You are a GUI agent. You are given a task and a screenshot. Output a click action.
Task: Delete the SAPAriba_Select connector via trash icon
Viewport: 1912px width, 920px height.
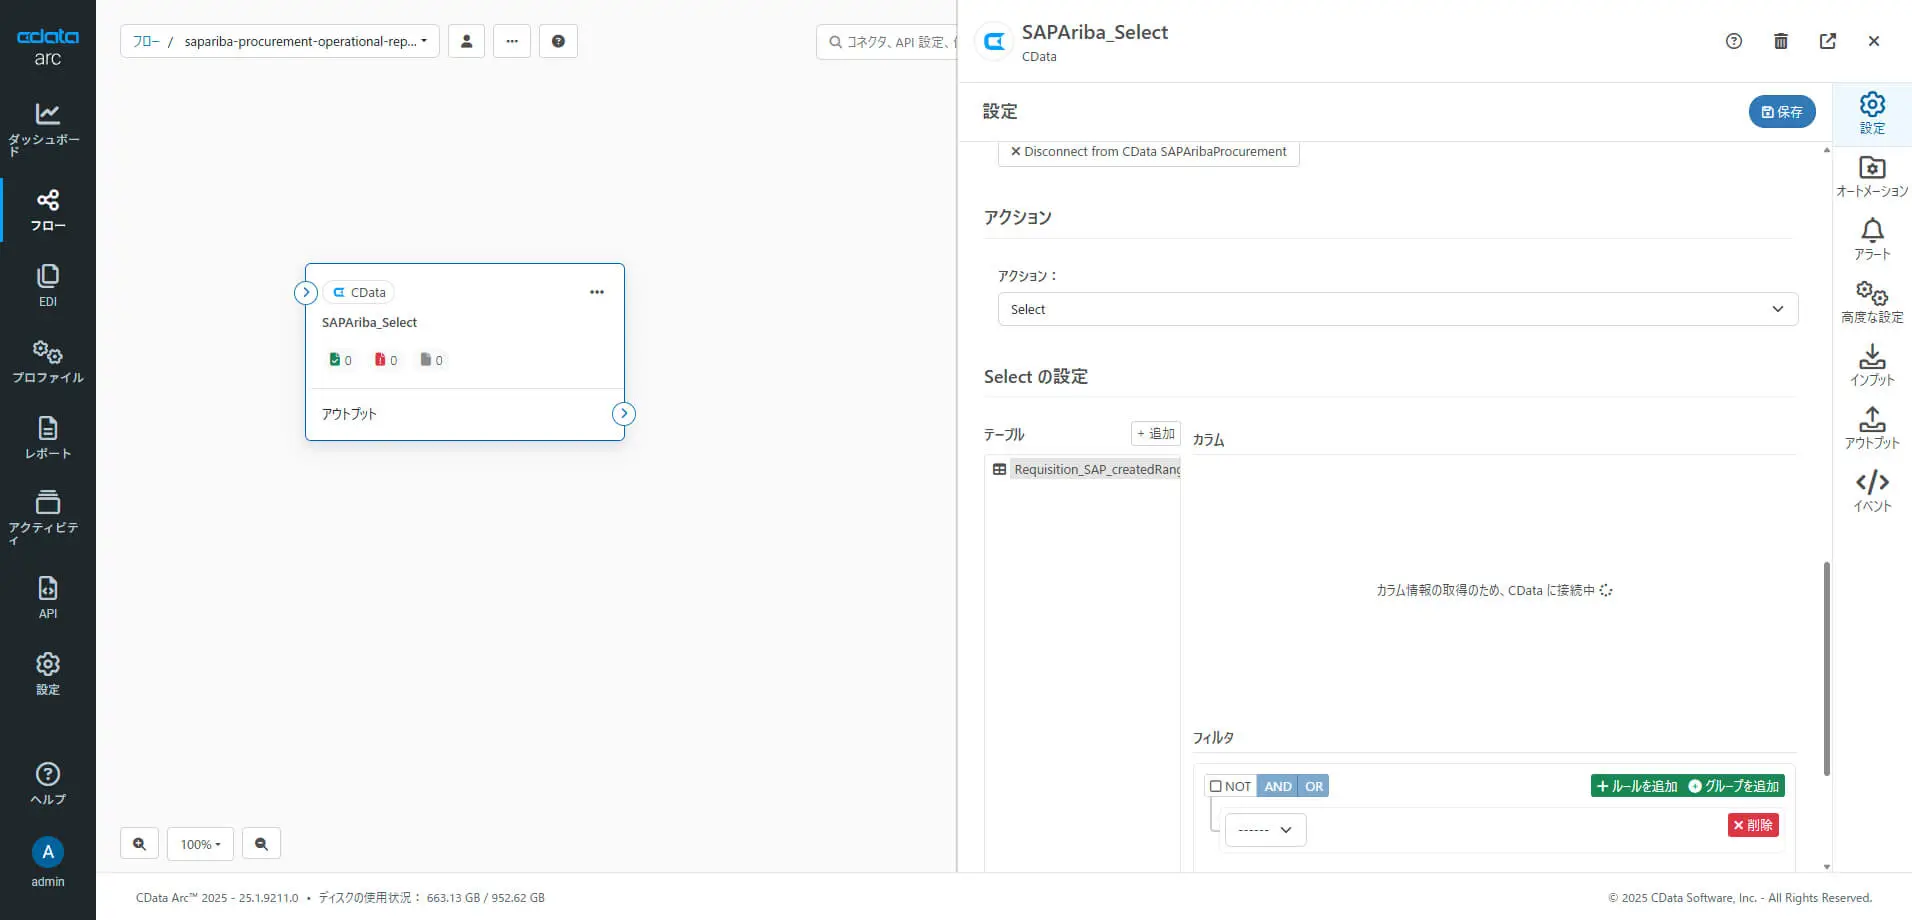click(1781, 41)
